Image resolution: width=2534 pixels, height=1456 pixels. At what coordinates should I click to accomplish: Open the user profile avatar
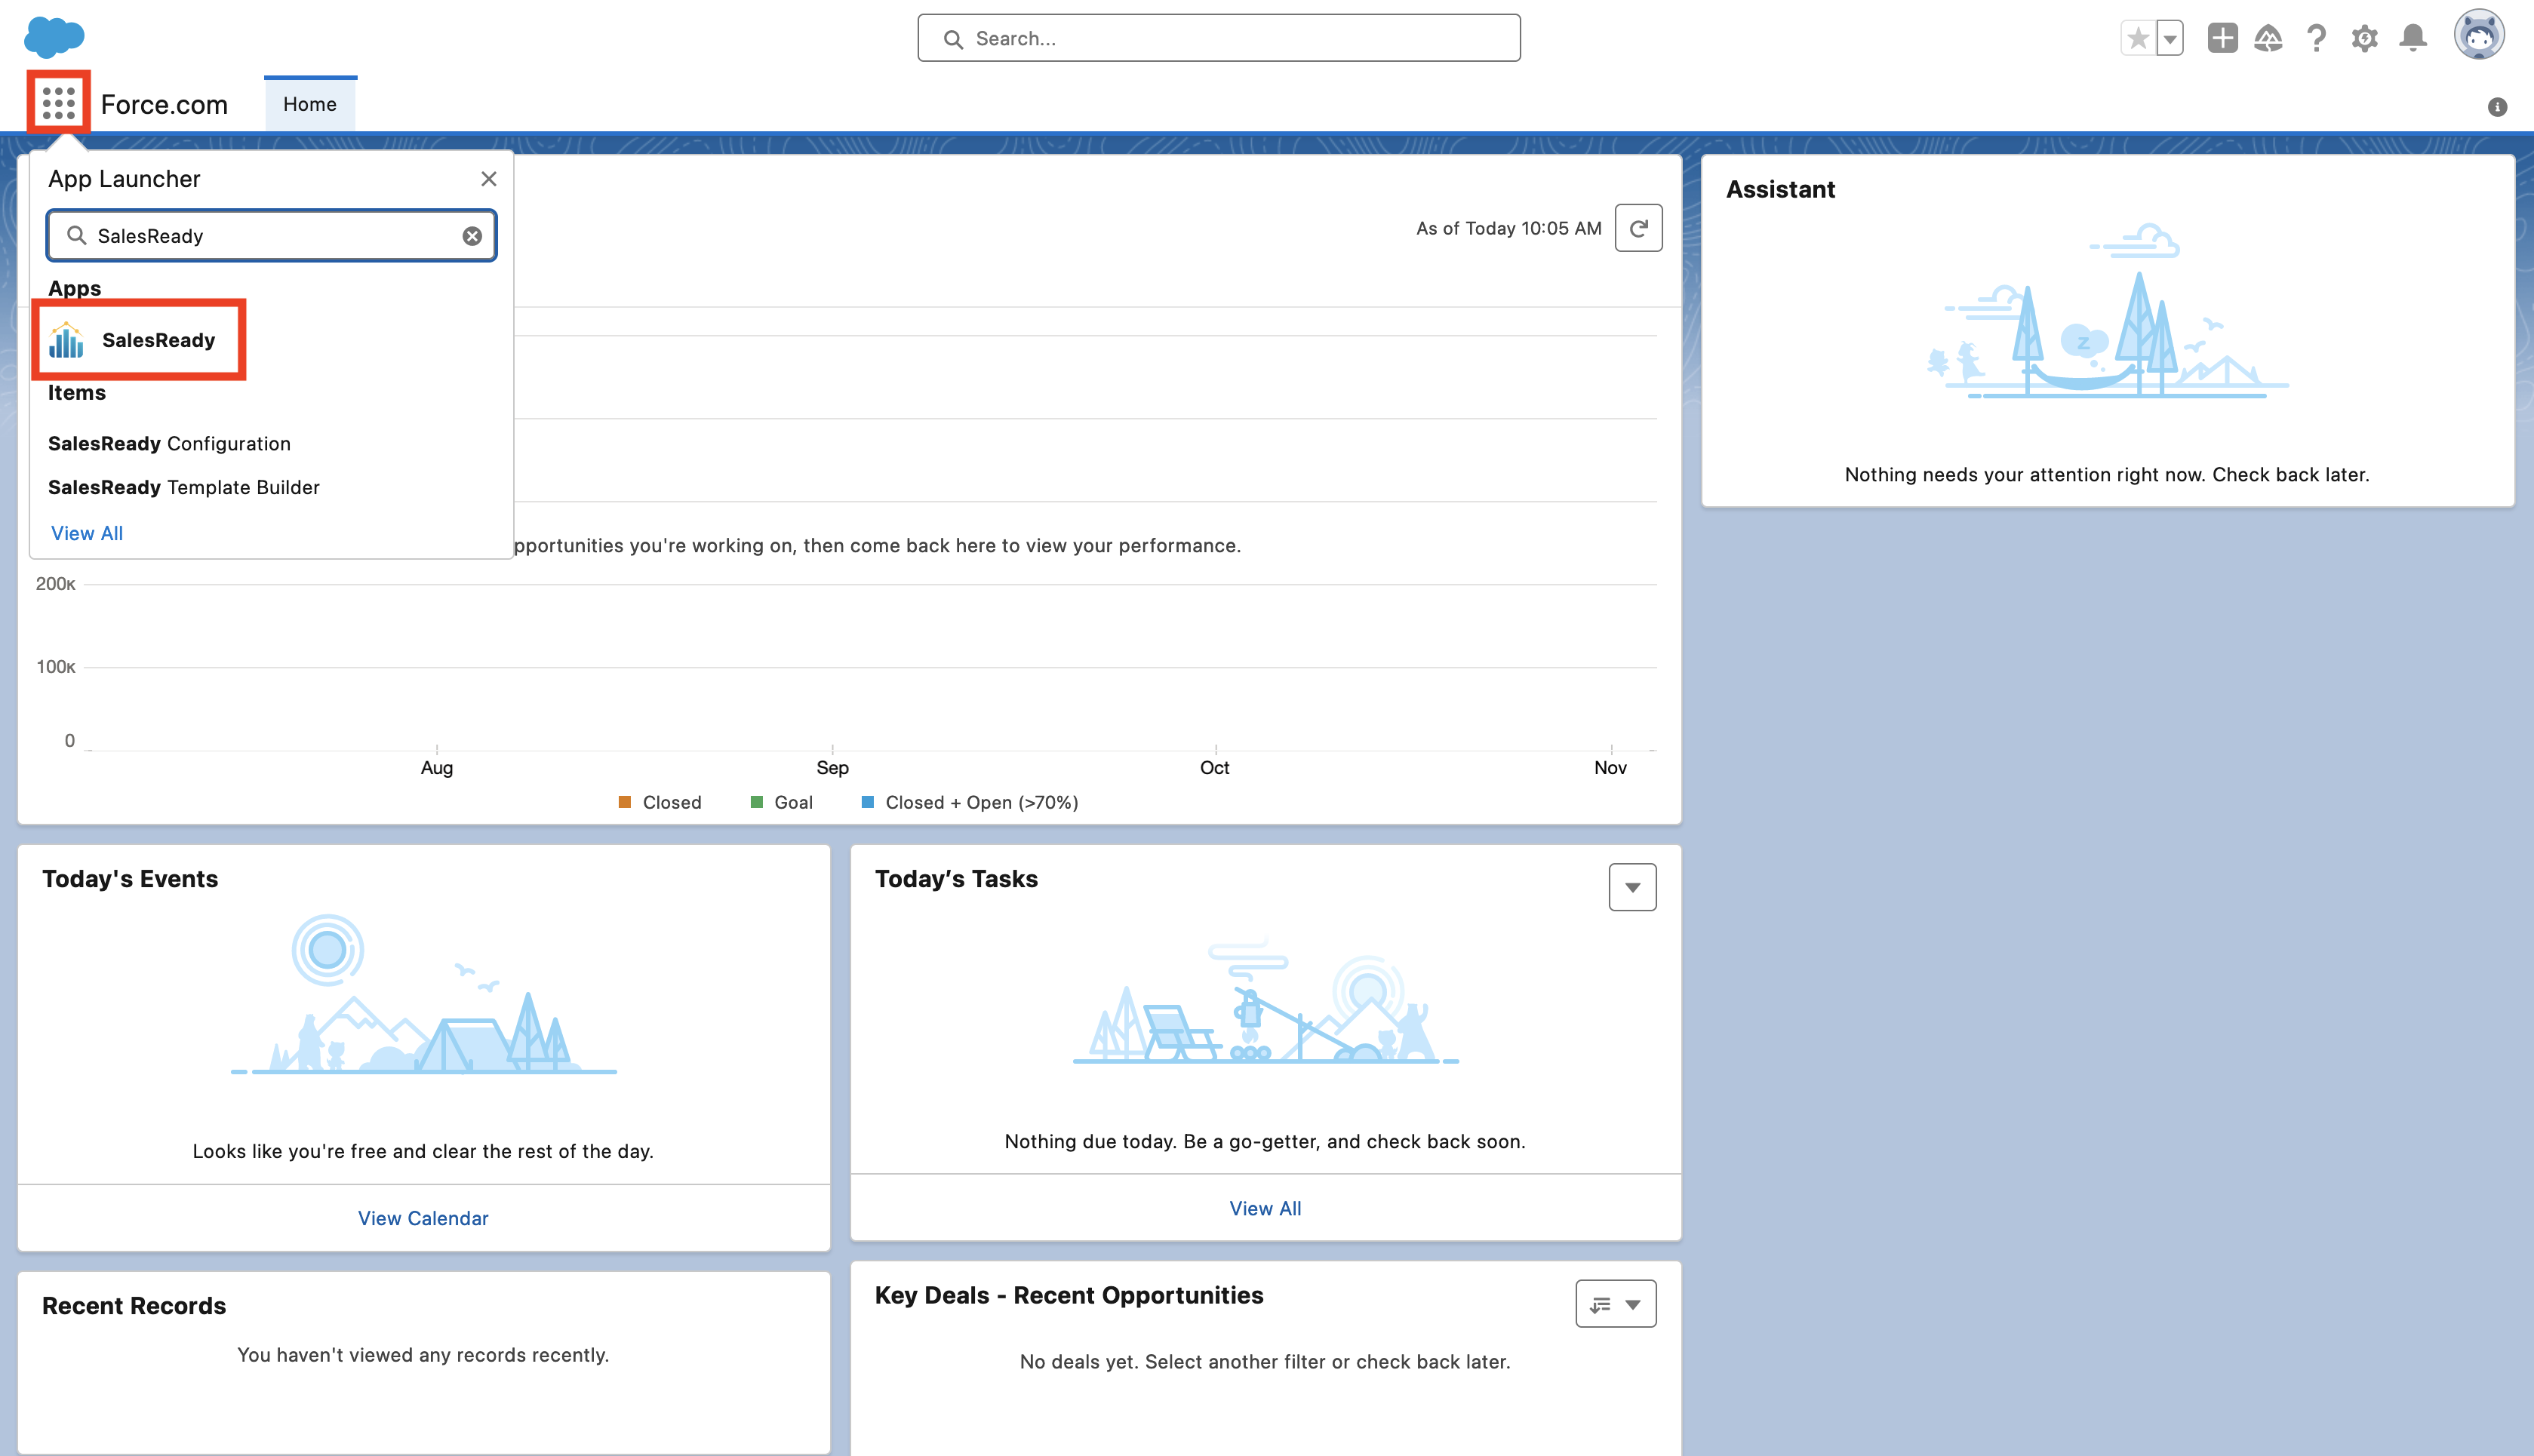coord(2478,36)
